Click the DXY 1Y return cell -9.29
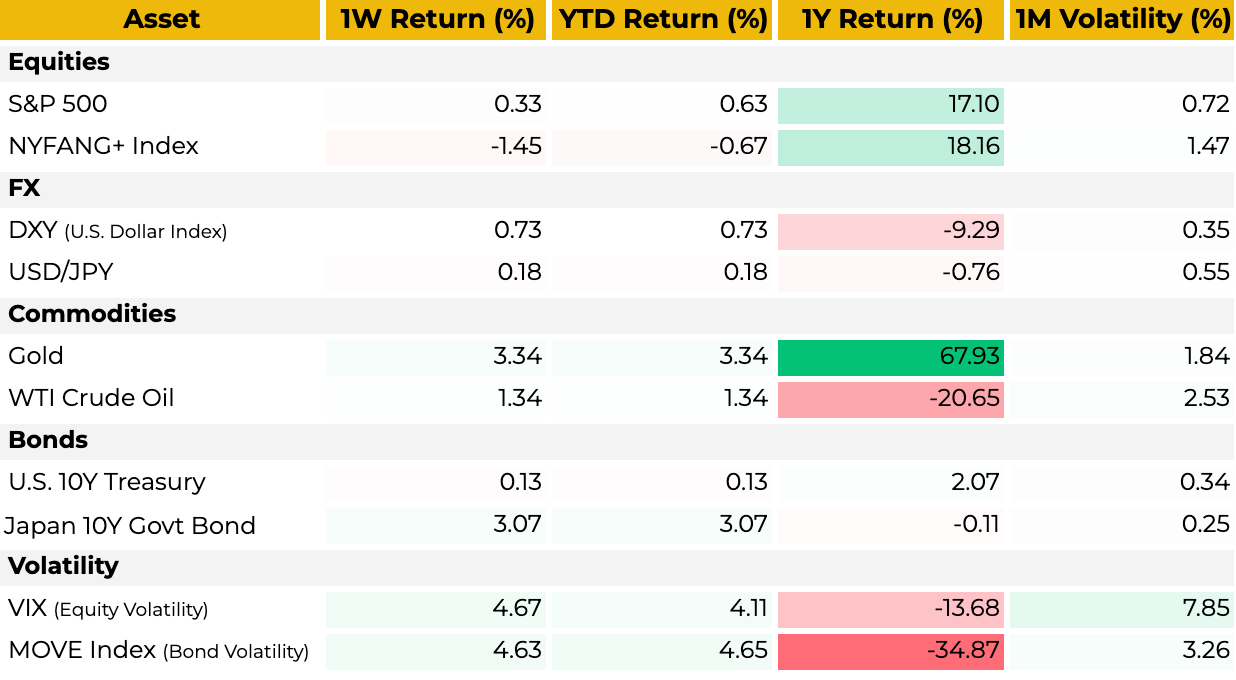This screenshot has height=680, width=1236. pyautogui.click(x=890, y=230)
